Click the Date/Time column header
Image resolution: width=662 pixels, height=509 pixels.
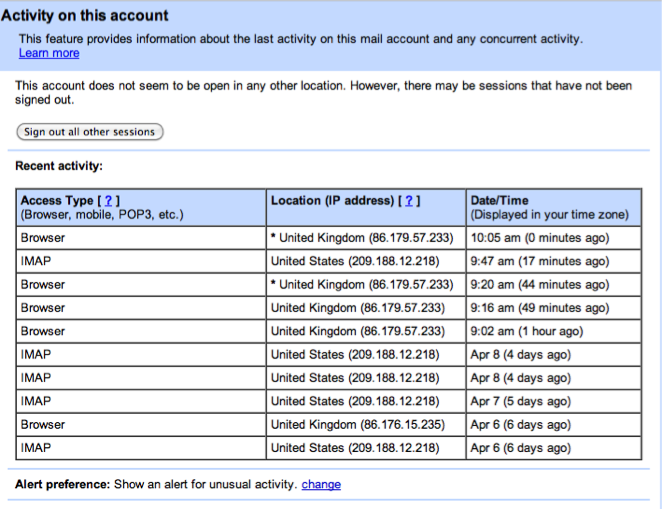click(x=499, y=201)
